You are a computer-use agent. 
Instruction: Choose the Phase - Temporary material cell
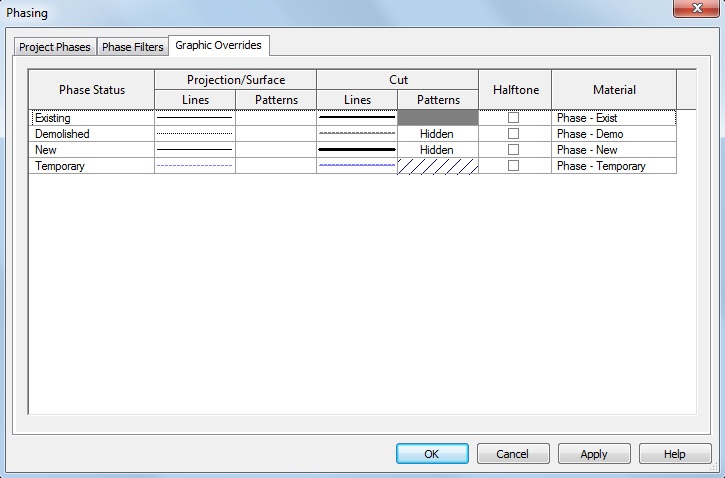click(614, 166)
